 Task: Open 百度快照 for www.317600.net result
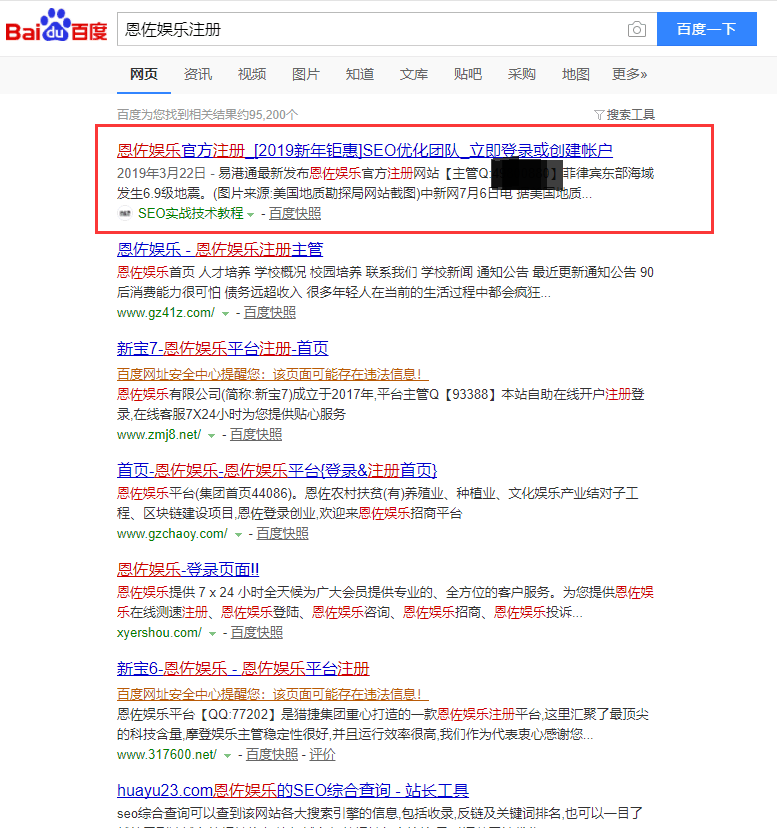pyautogui.click(x=272, y=754)
